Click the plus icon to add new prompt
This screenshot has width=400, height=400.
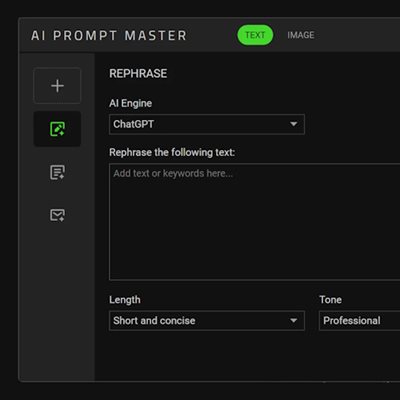click(x=57, y=86)
